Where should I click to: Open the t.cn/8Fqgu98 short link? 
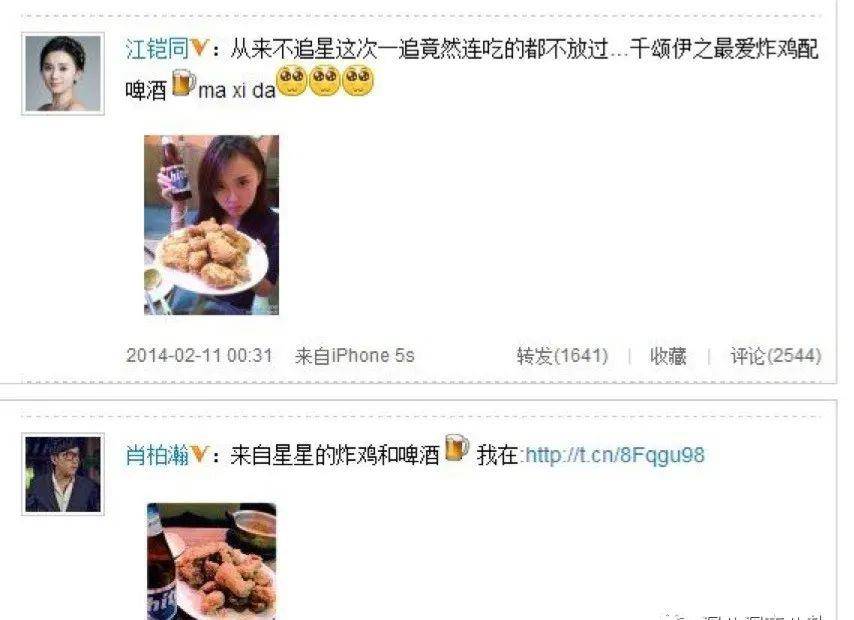[x=615, y=455]
